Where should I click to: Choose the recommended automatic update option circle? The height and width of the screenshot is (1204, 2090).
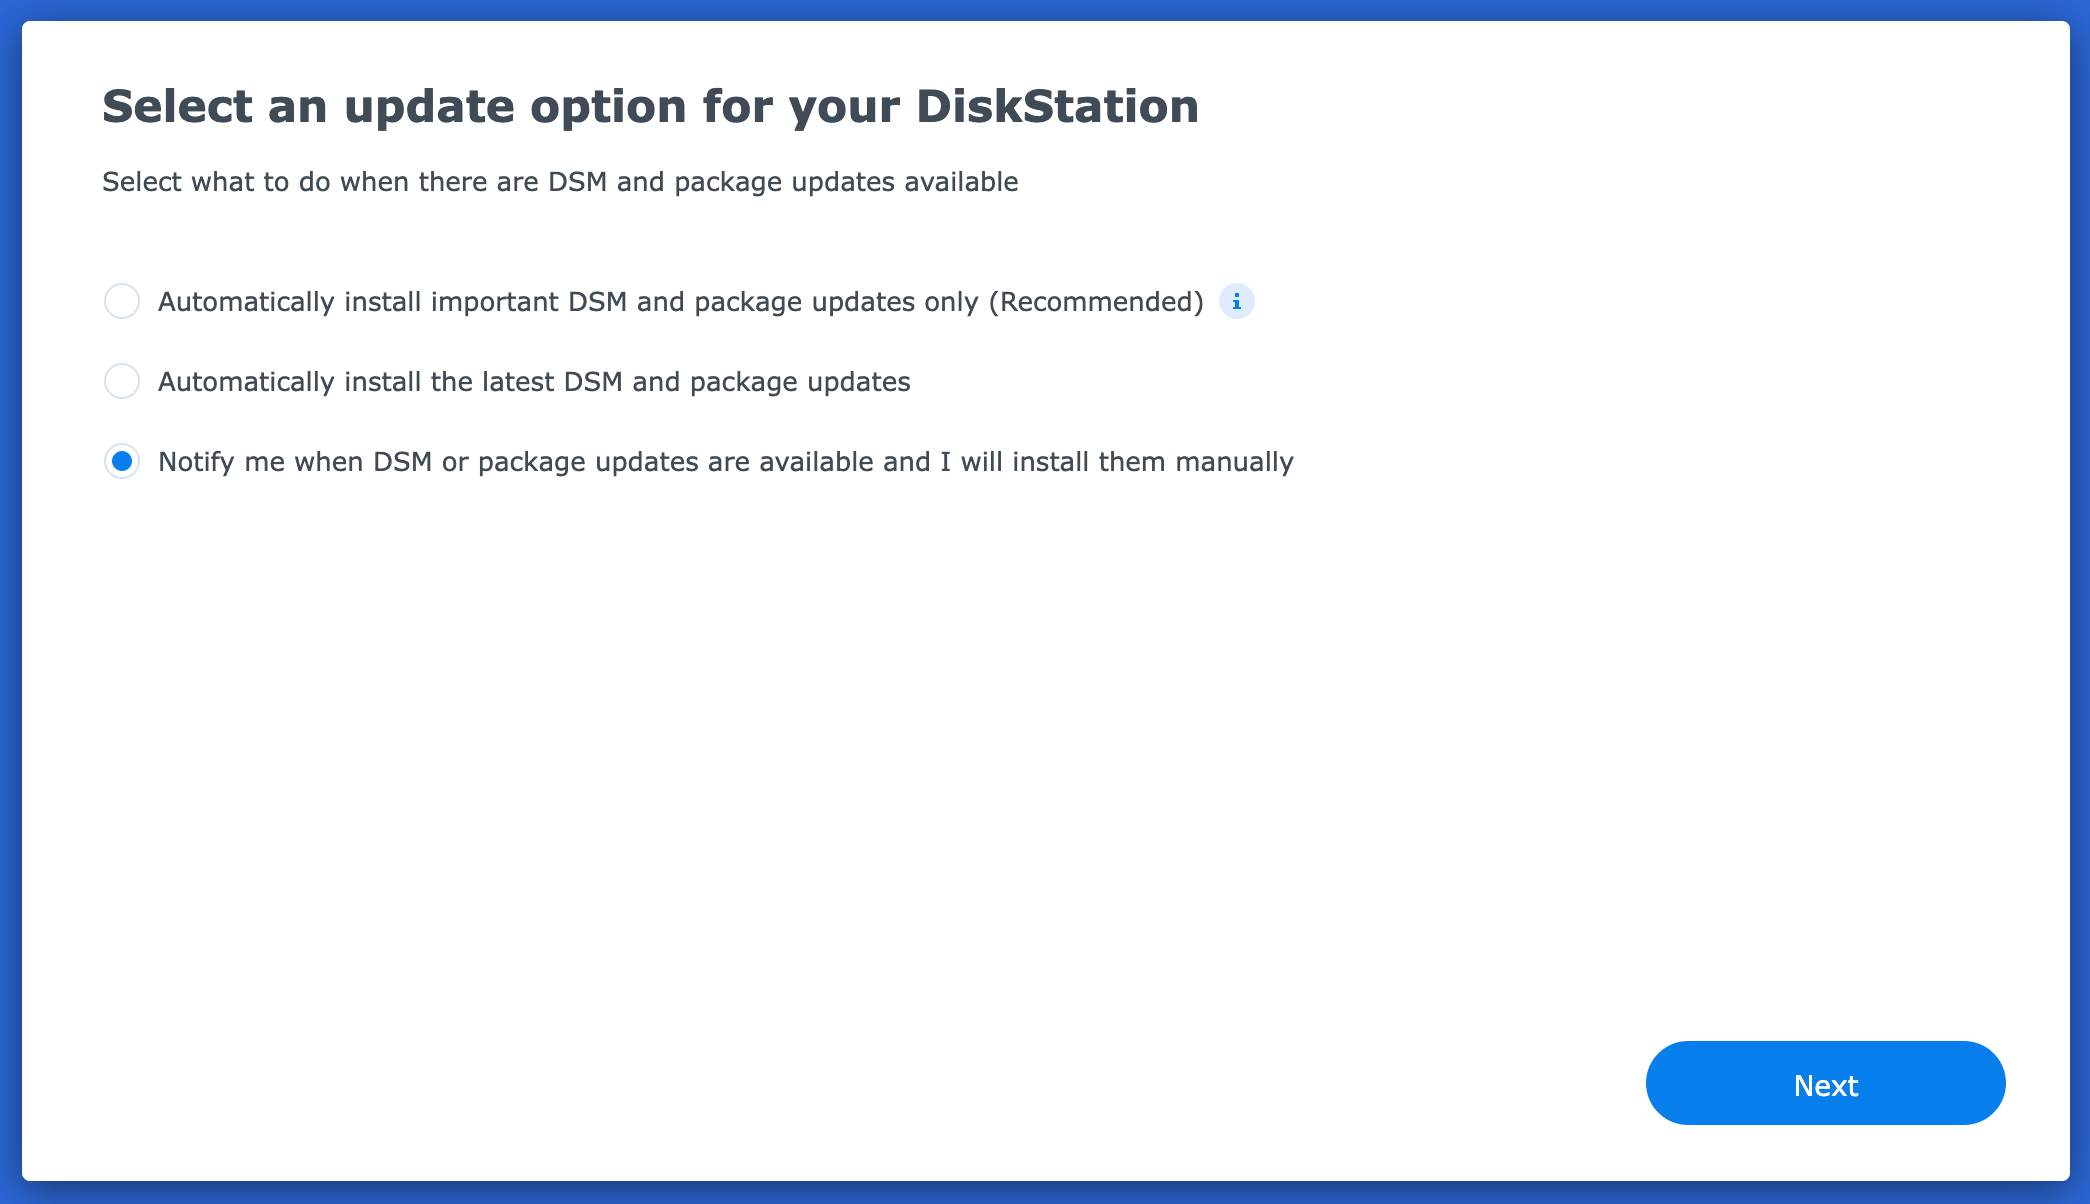tap(122, 301)
